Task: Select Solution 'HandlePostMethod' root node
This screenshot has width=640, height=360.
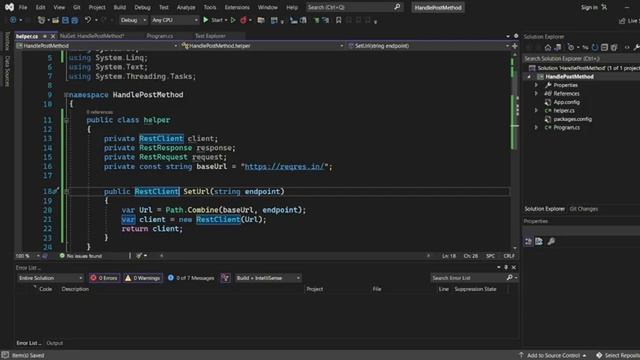Action: click(585, 68)
